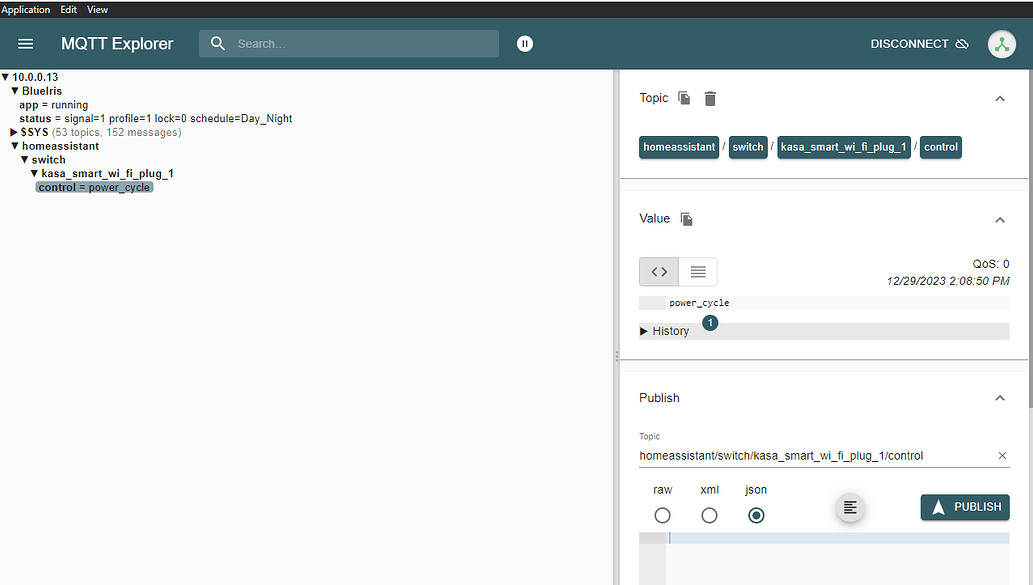
Task: Open the hamburger menu
Action: click(x=26, y=43)
